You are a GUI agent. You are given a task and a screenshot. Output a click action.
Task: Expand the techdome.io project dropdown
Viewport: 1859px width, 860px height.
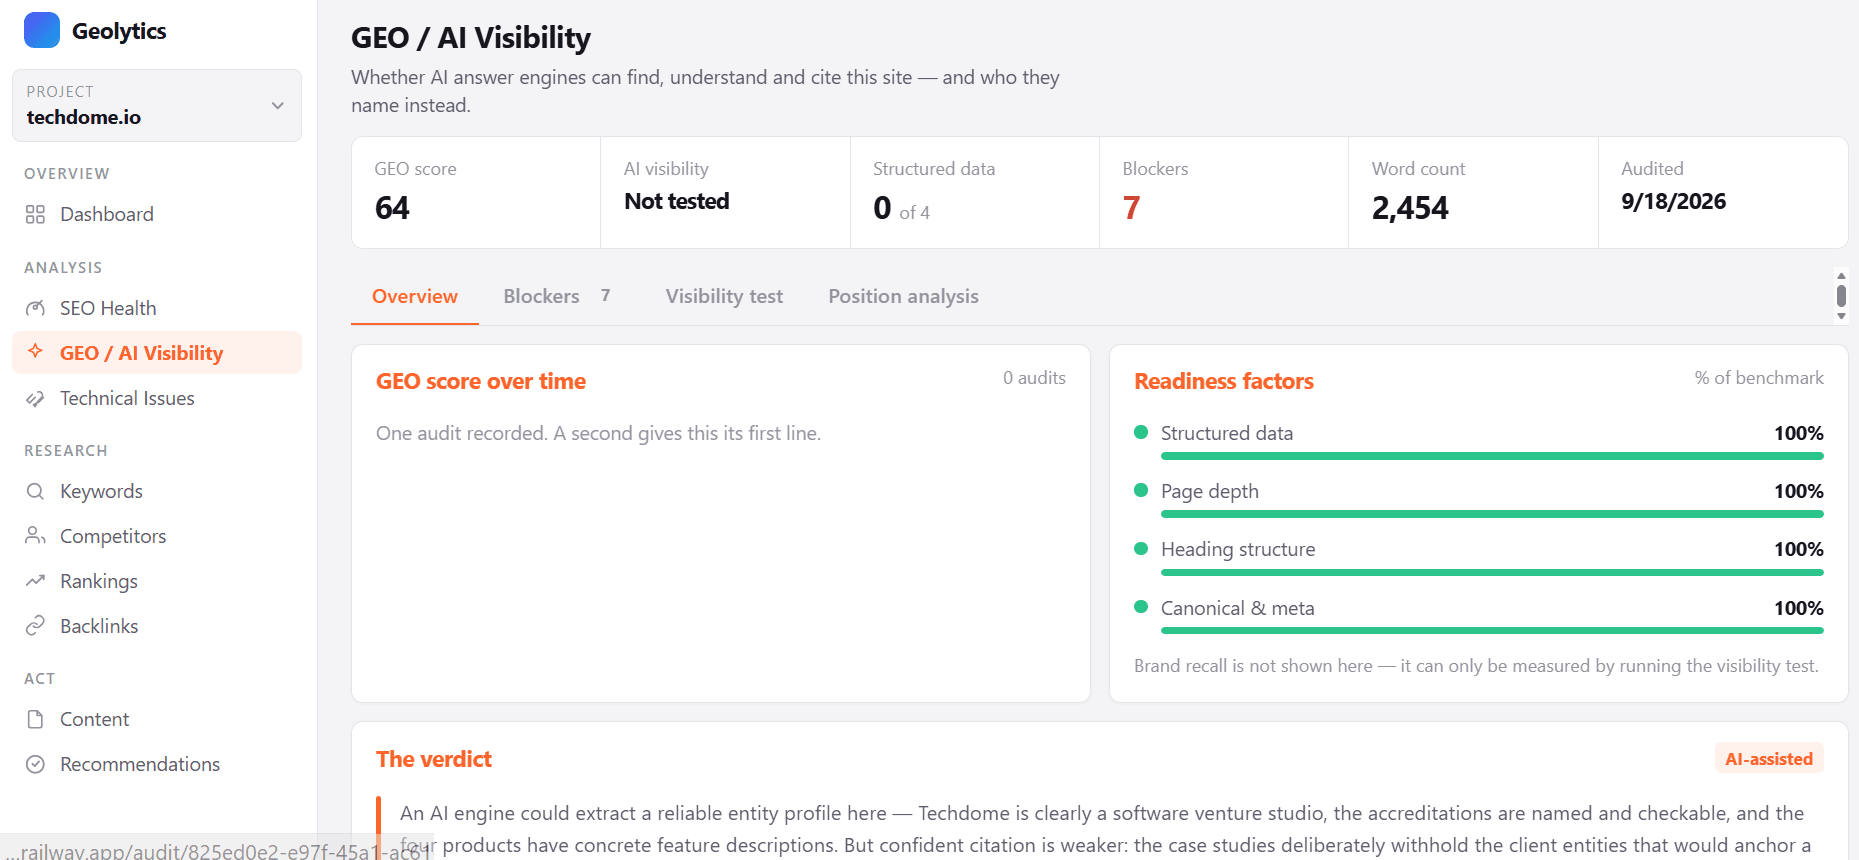tap(157, 105)
